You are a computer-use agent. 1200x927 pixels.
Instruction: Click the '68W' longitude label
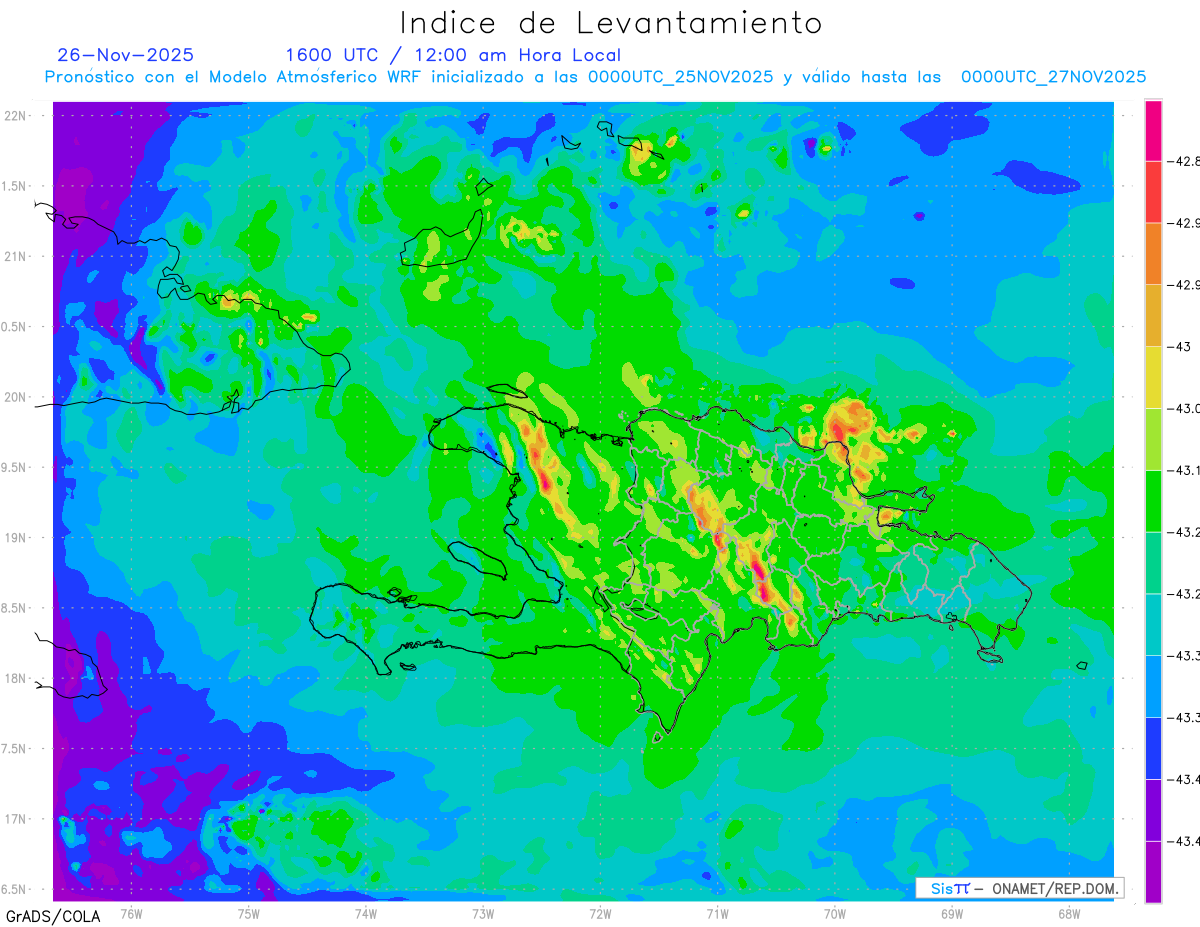[x=1069, y=913]
